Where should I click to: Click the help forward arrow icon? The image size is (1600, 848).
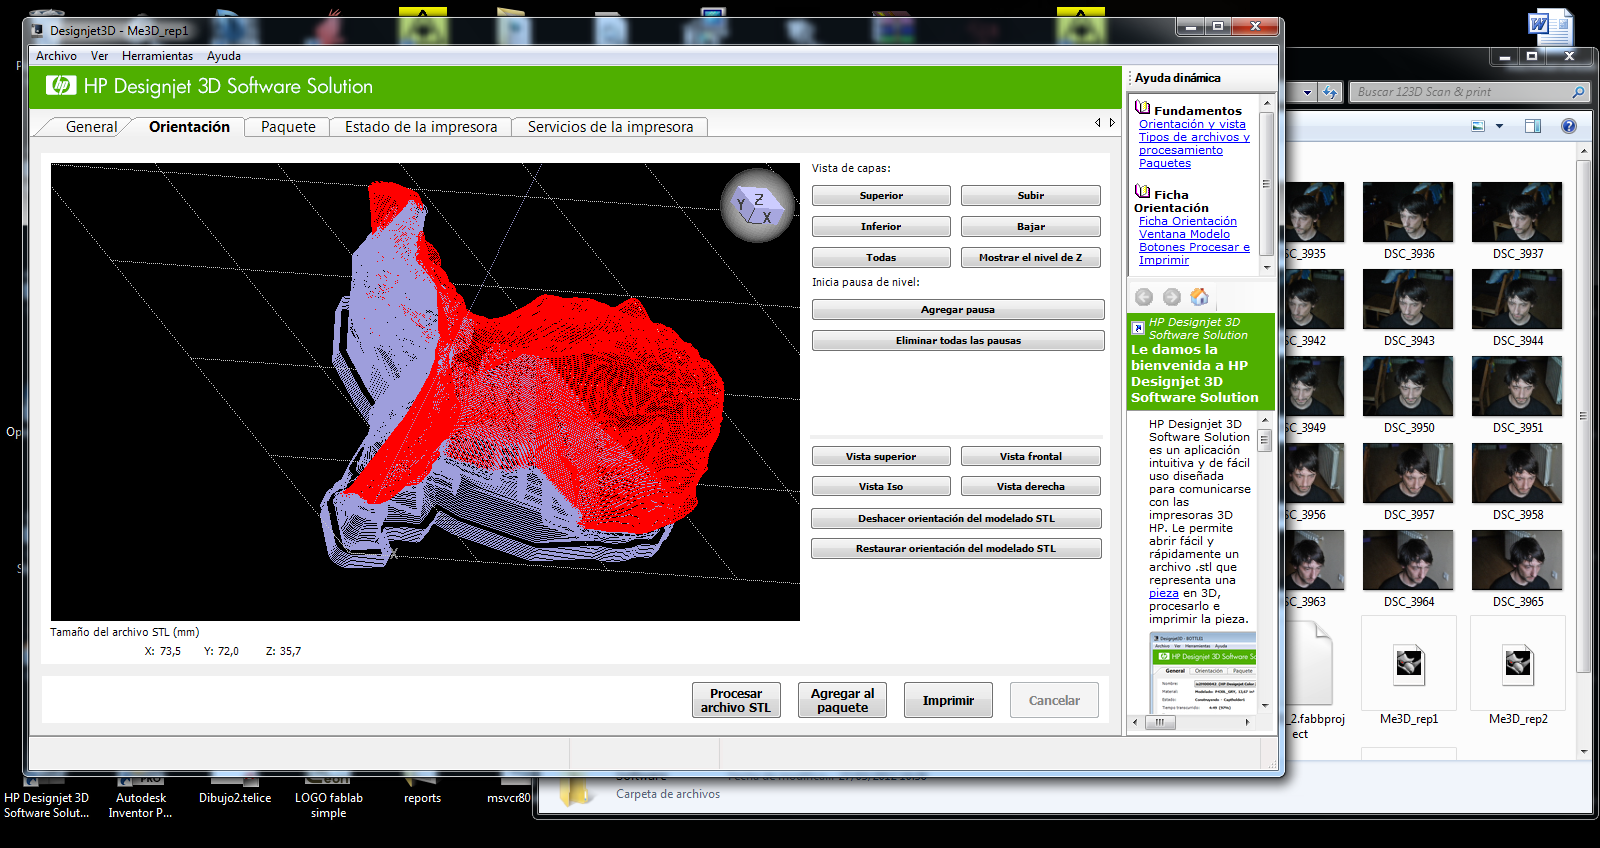click(1172, 297)
